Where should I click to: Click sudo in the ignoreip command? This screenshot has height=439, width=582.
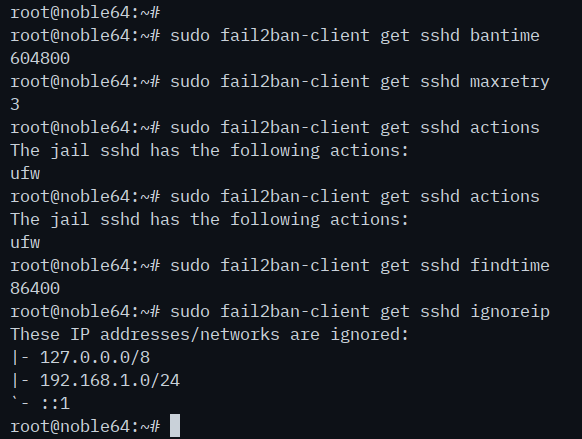point(190,312)
